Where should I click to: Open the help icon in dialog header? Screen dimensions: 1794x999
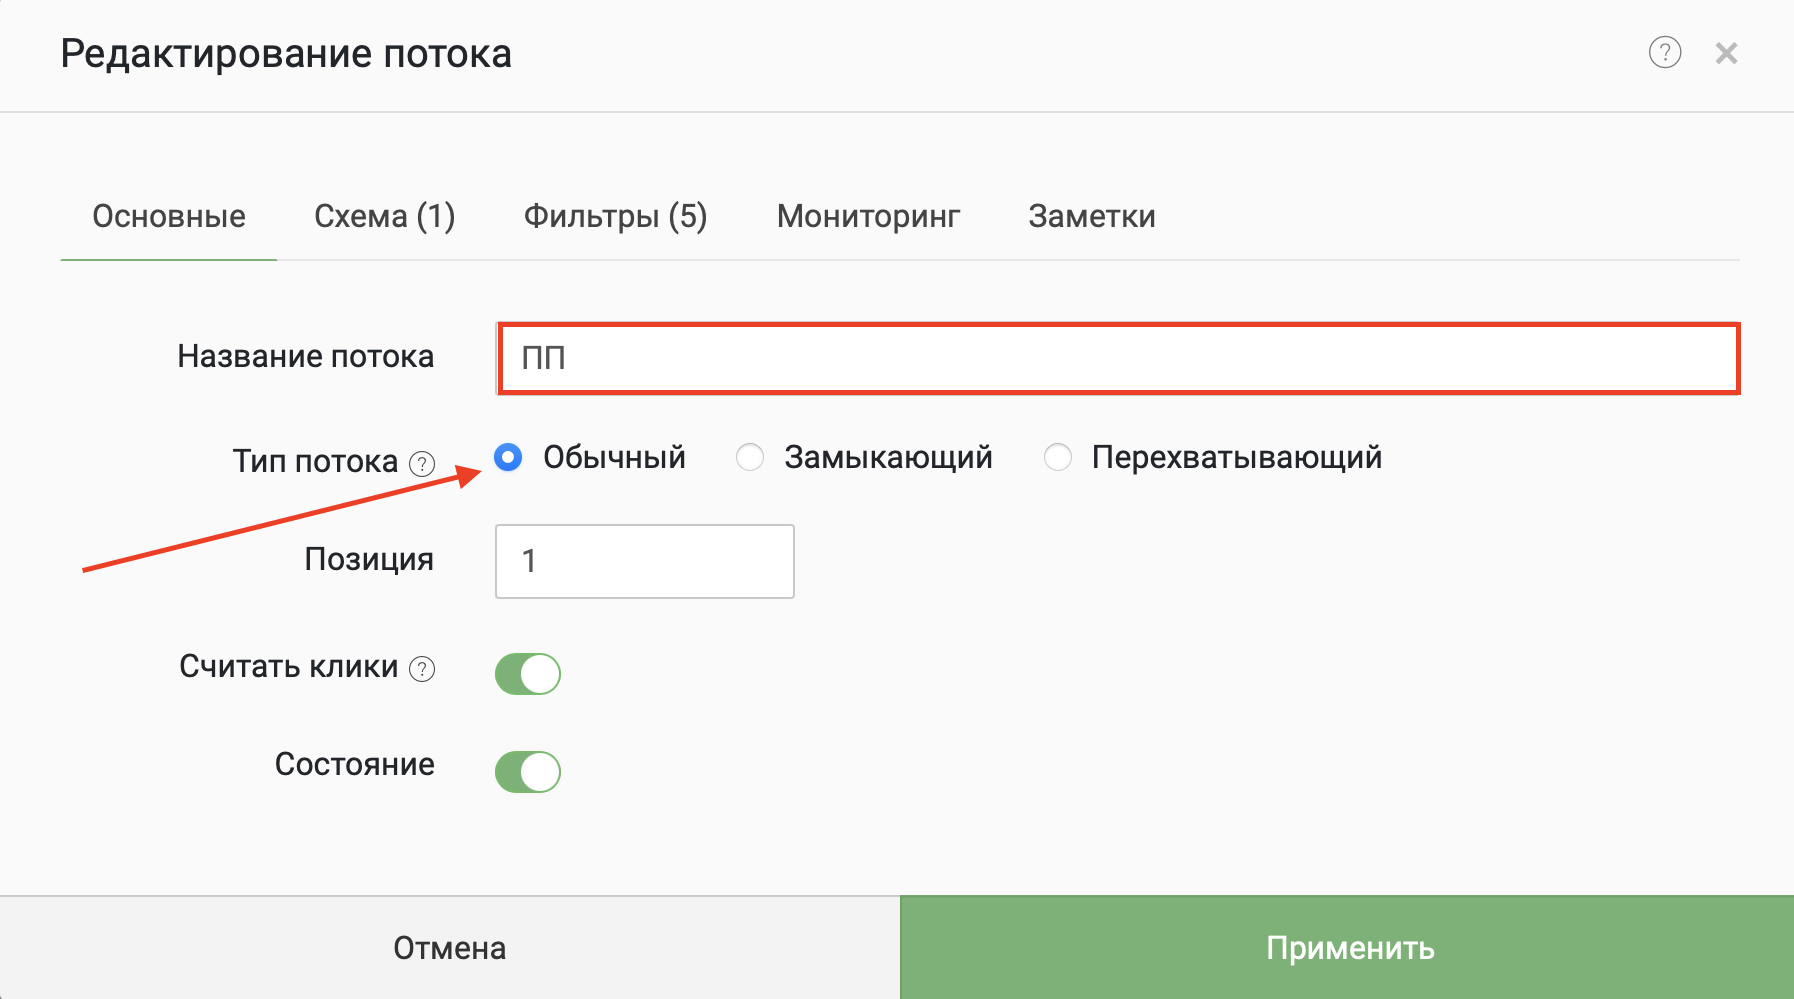click(x=1664, y=53)
